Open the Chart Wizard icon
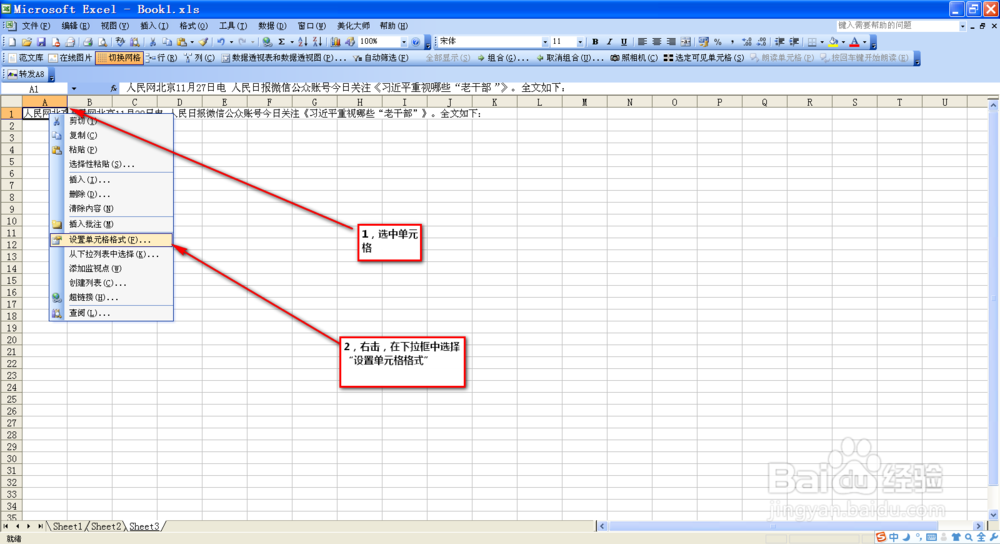 tap(335, 42)
